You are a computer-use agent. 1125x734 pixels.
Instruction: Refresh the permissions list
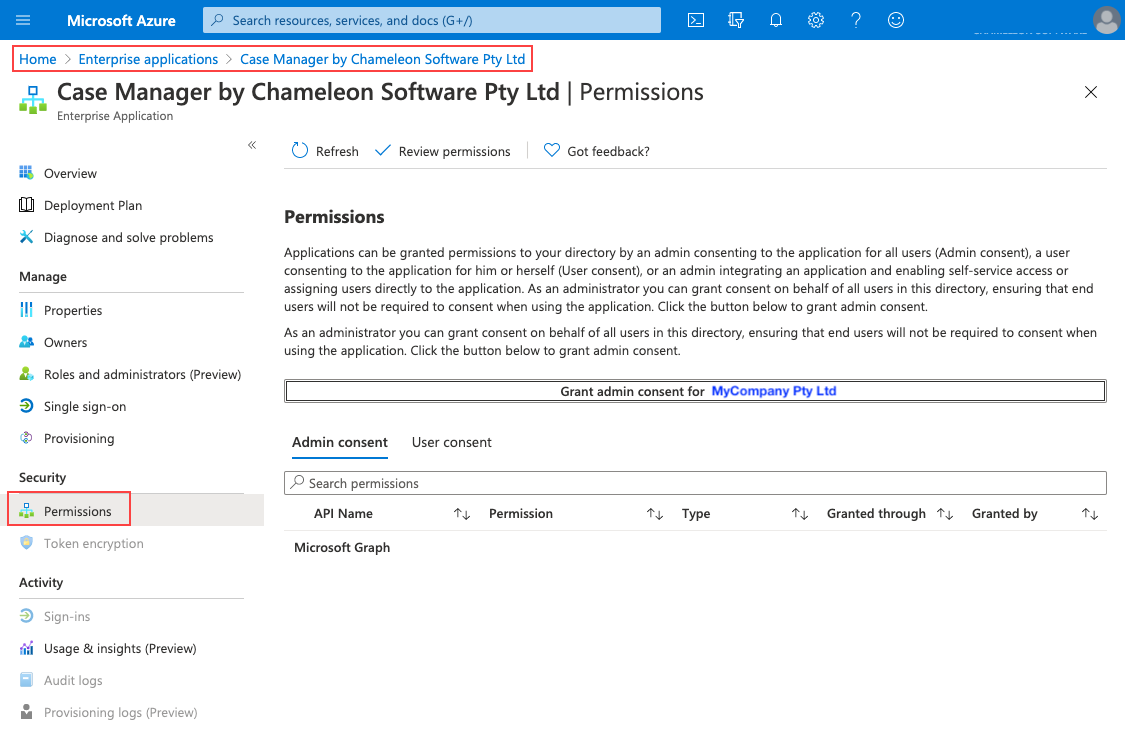pyautogui.click(x=325, y=151)
